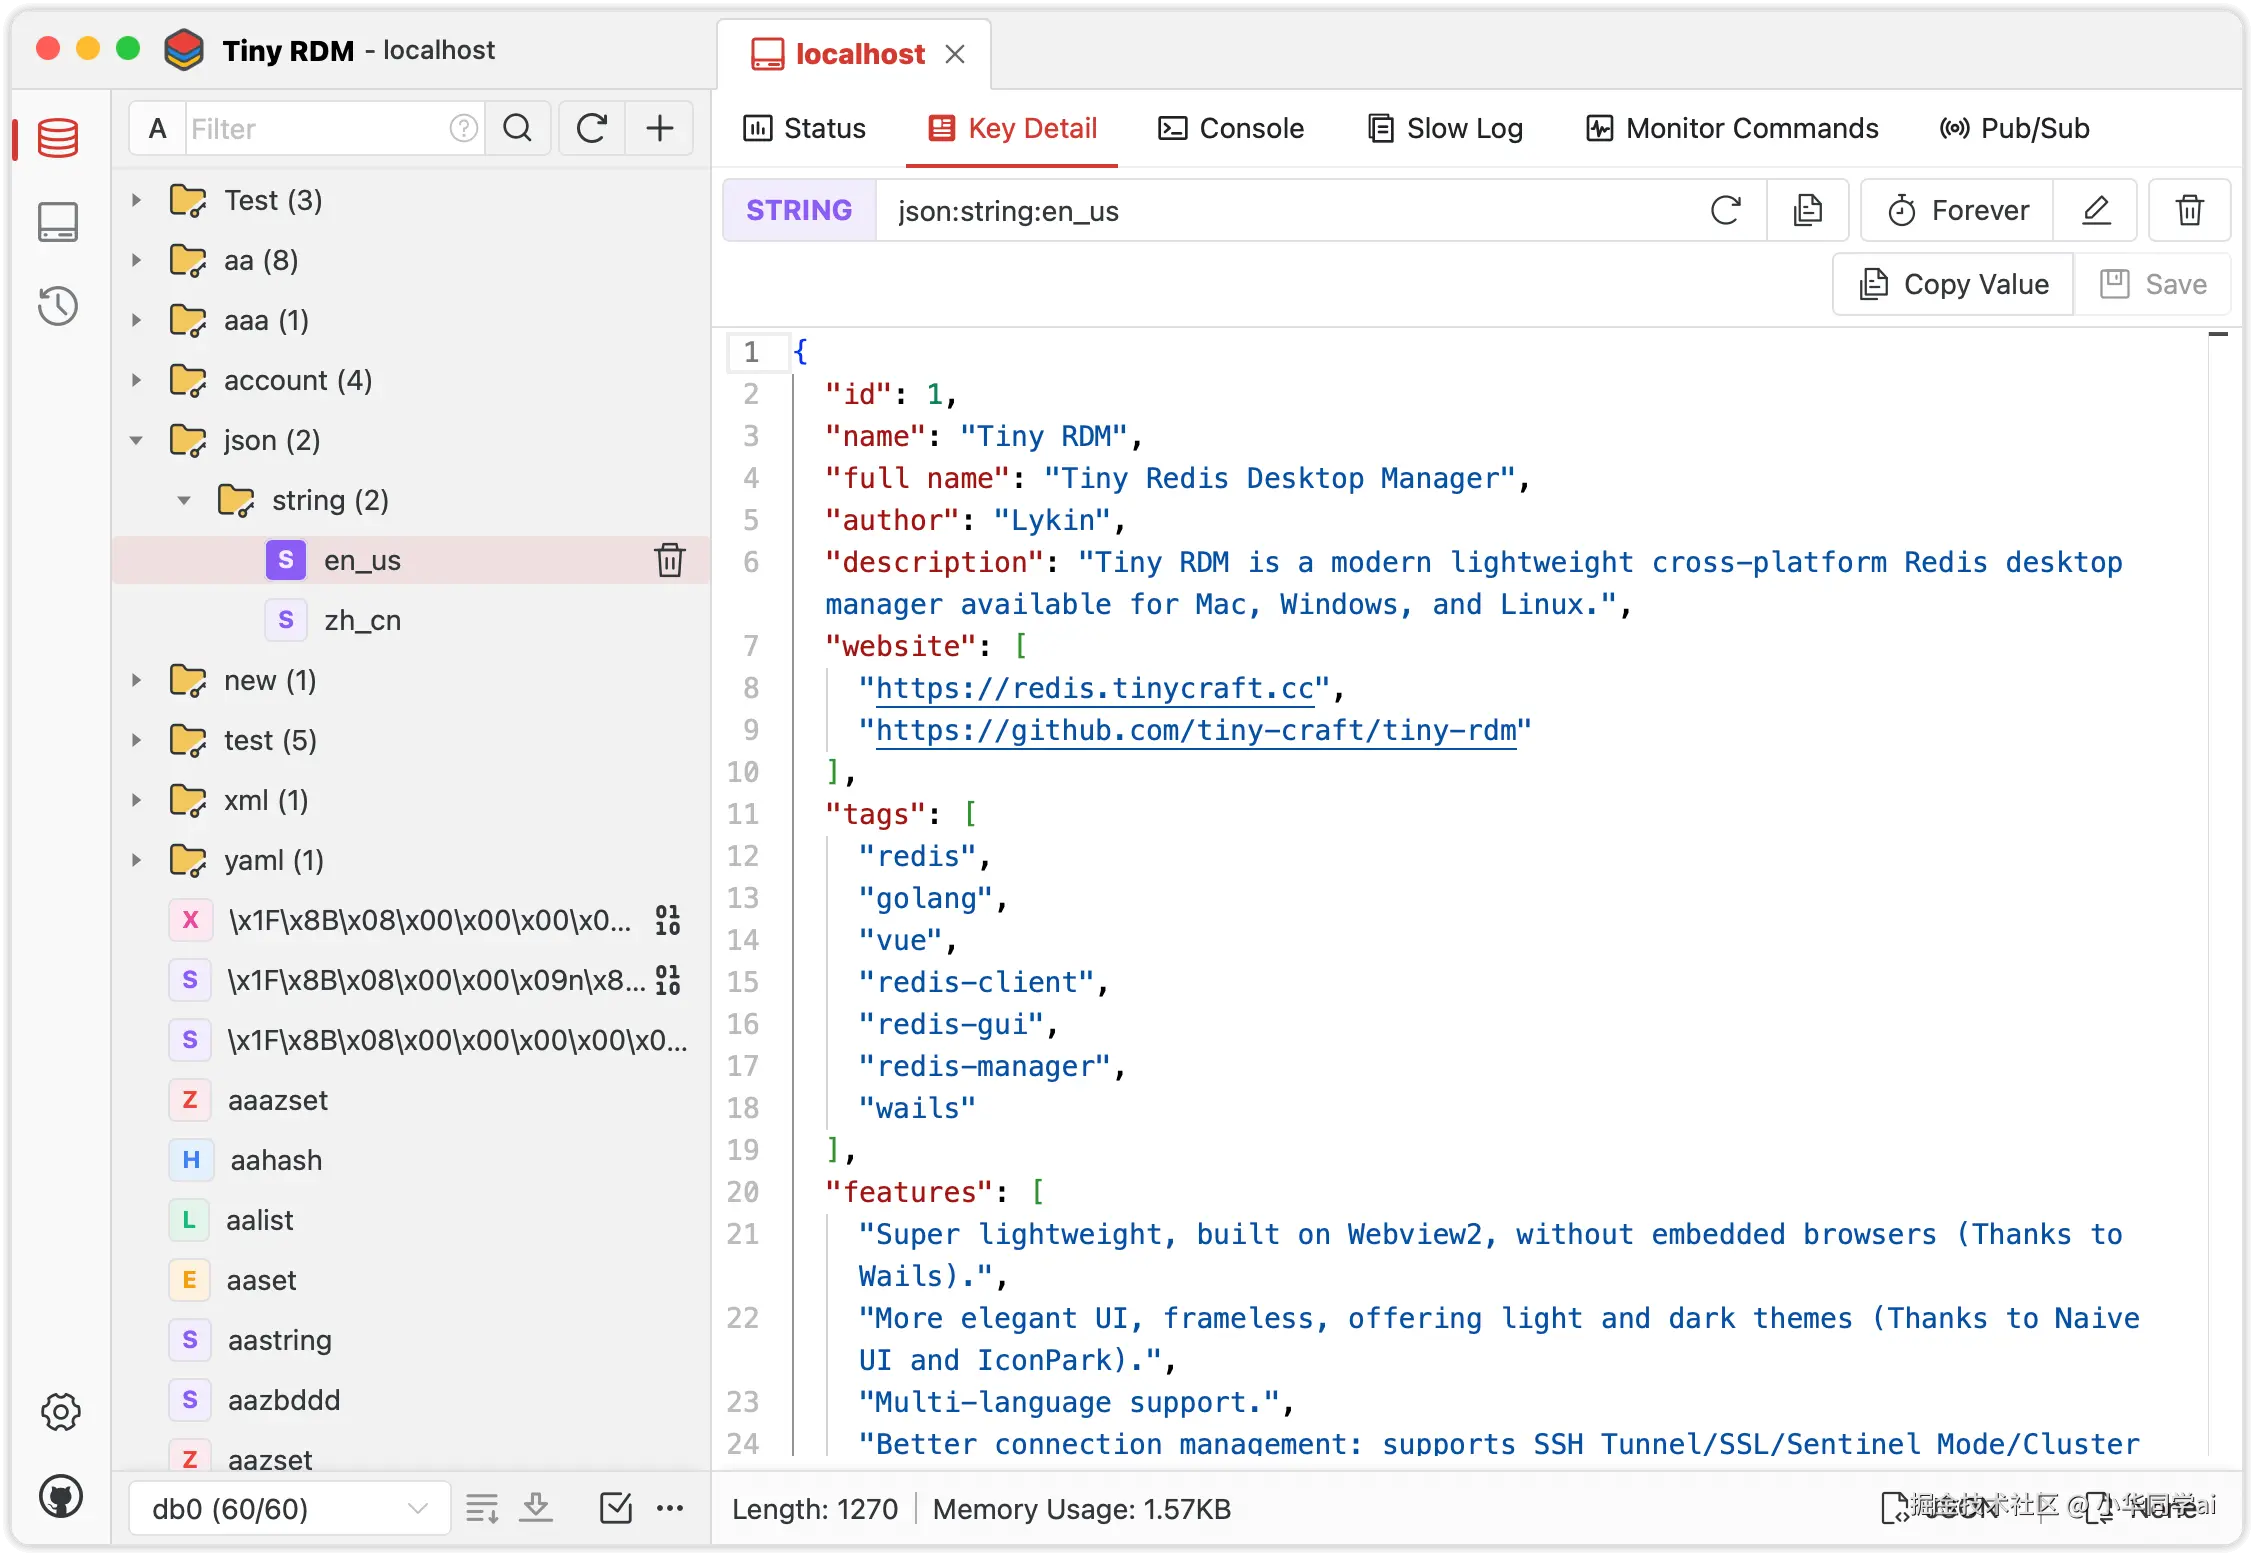Viewport: 2254px width, 1556px height.
Task: Click the GitHub icon in sidebar
Action: [x=60, y=1497]
